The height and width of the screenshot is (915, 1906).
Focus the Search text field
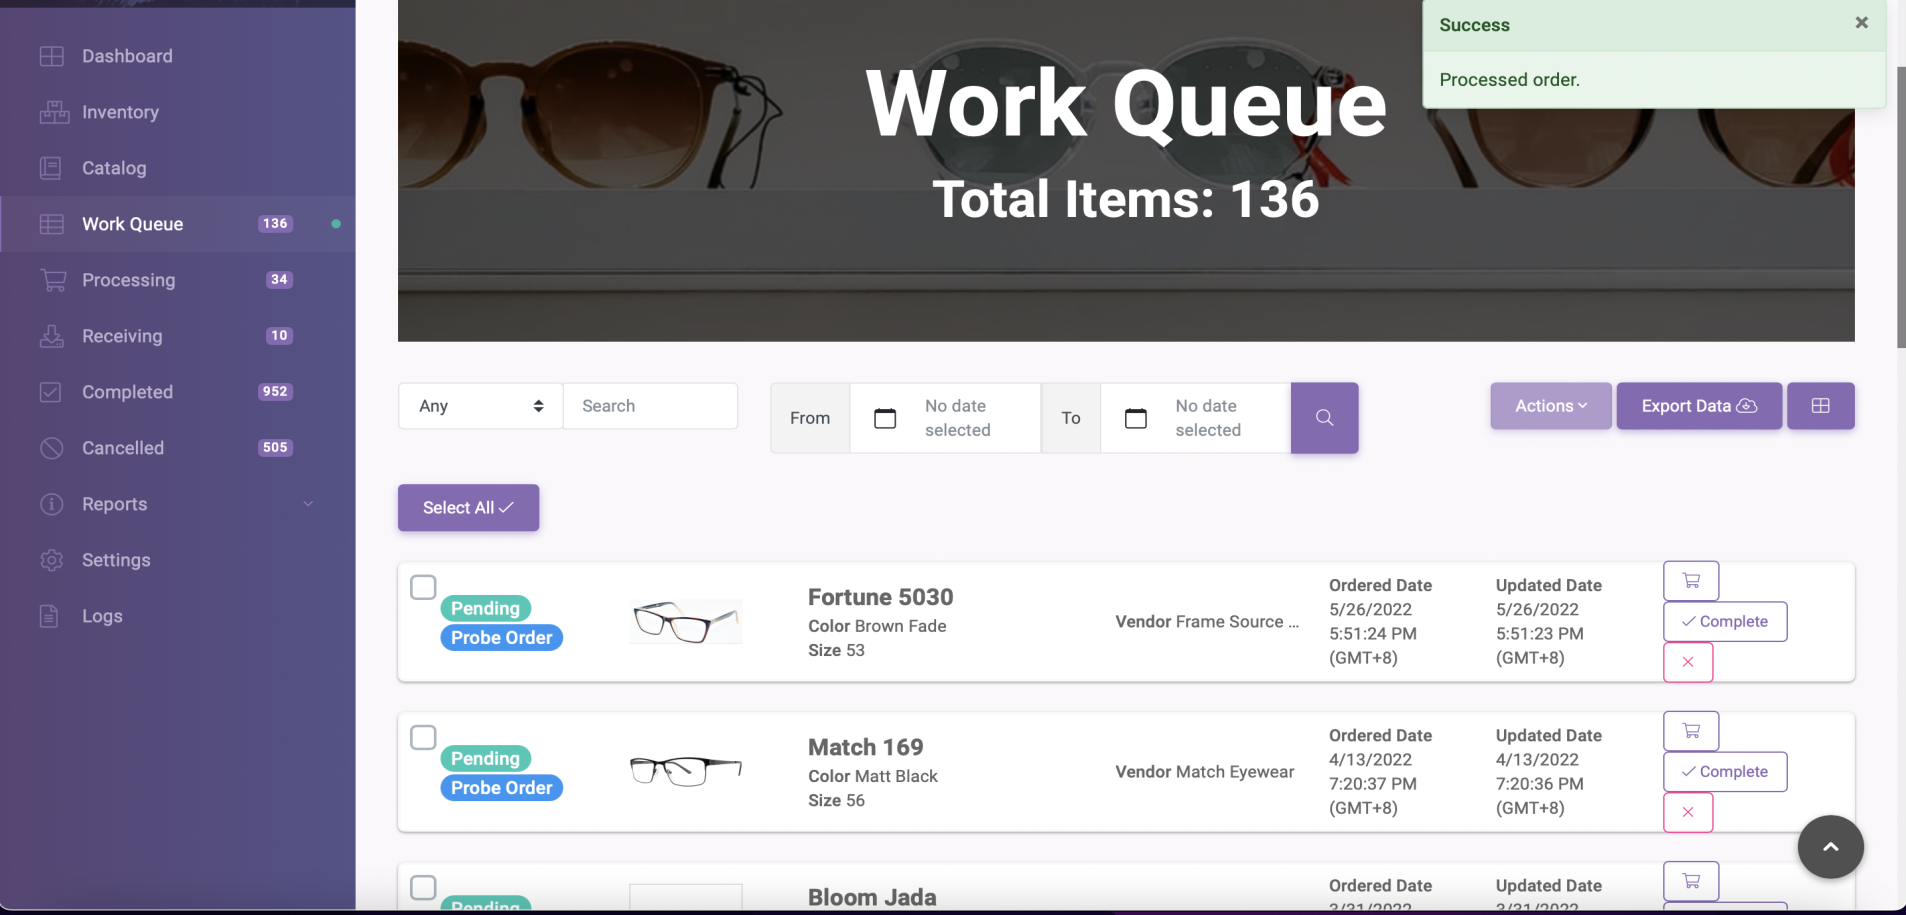pos(651,406)
